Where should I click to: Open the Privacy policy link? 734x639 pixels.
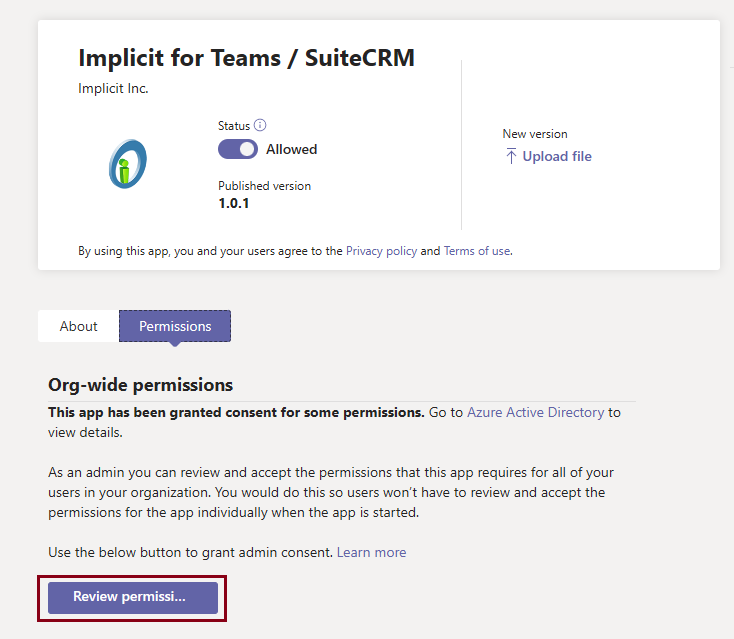[381, 251]
